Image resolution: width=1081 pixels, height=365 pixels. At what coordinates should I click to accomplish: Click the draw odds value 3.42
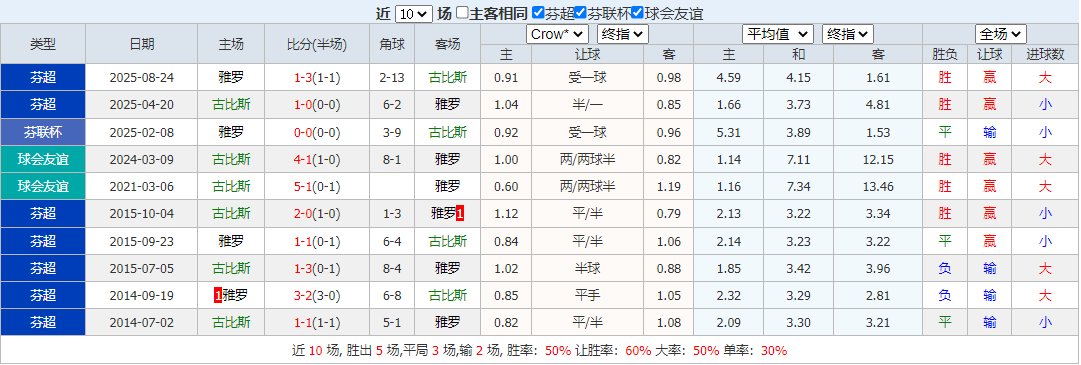pyautogui.click(x=798, y=268)
